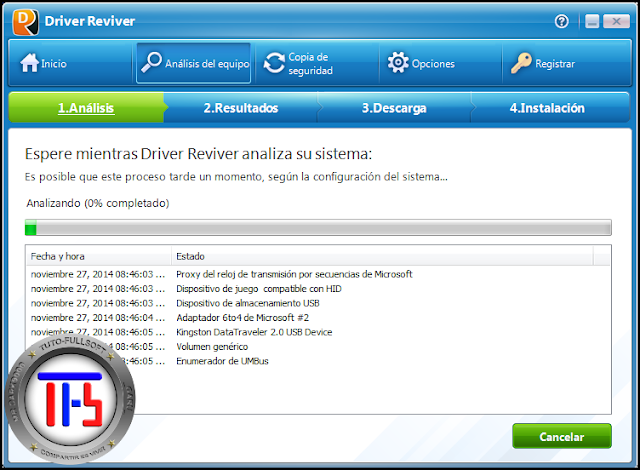Select the 2.Resultados step tab
640x470 pixels.
241,108
